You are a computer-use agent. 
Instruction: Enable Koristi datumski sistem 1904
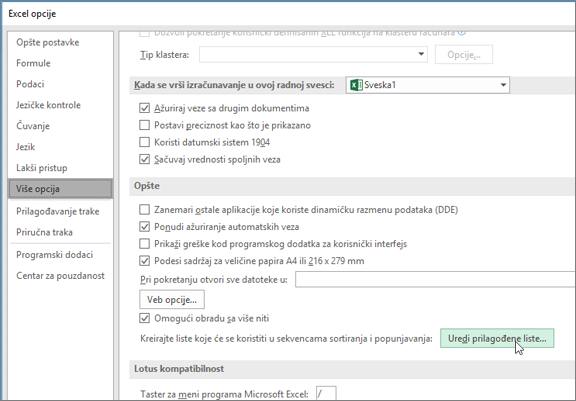point(144,142)
